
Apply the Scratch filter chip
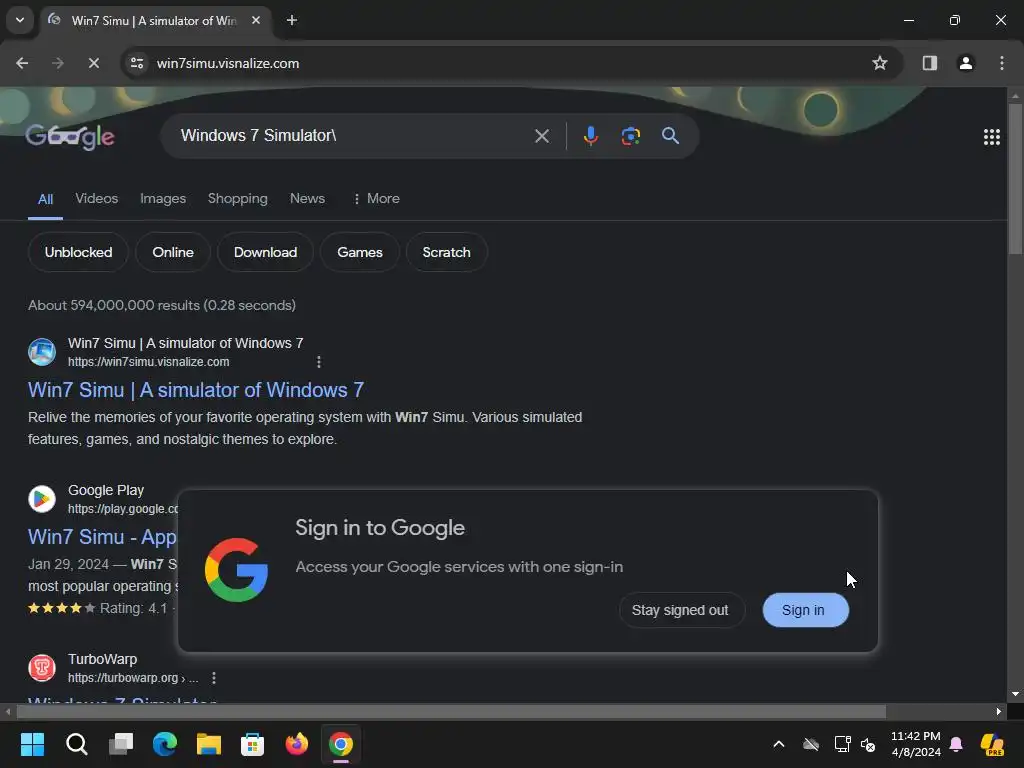(x=447, y=252)
